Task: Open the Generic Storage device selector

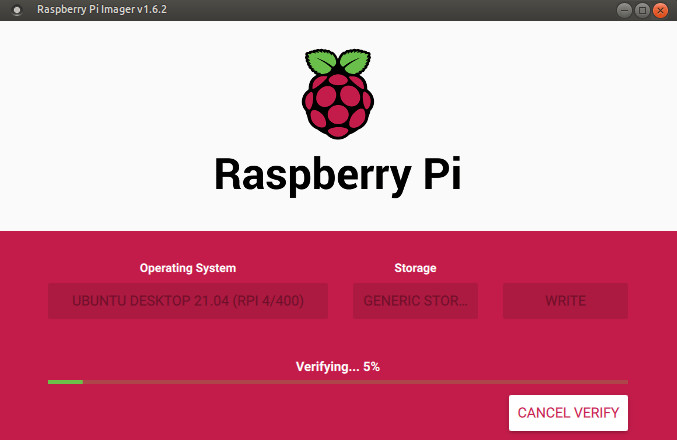Action: point(415,300)
